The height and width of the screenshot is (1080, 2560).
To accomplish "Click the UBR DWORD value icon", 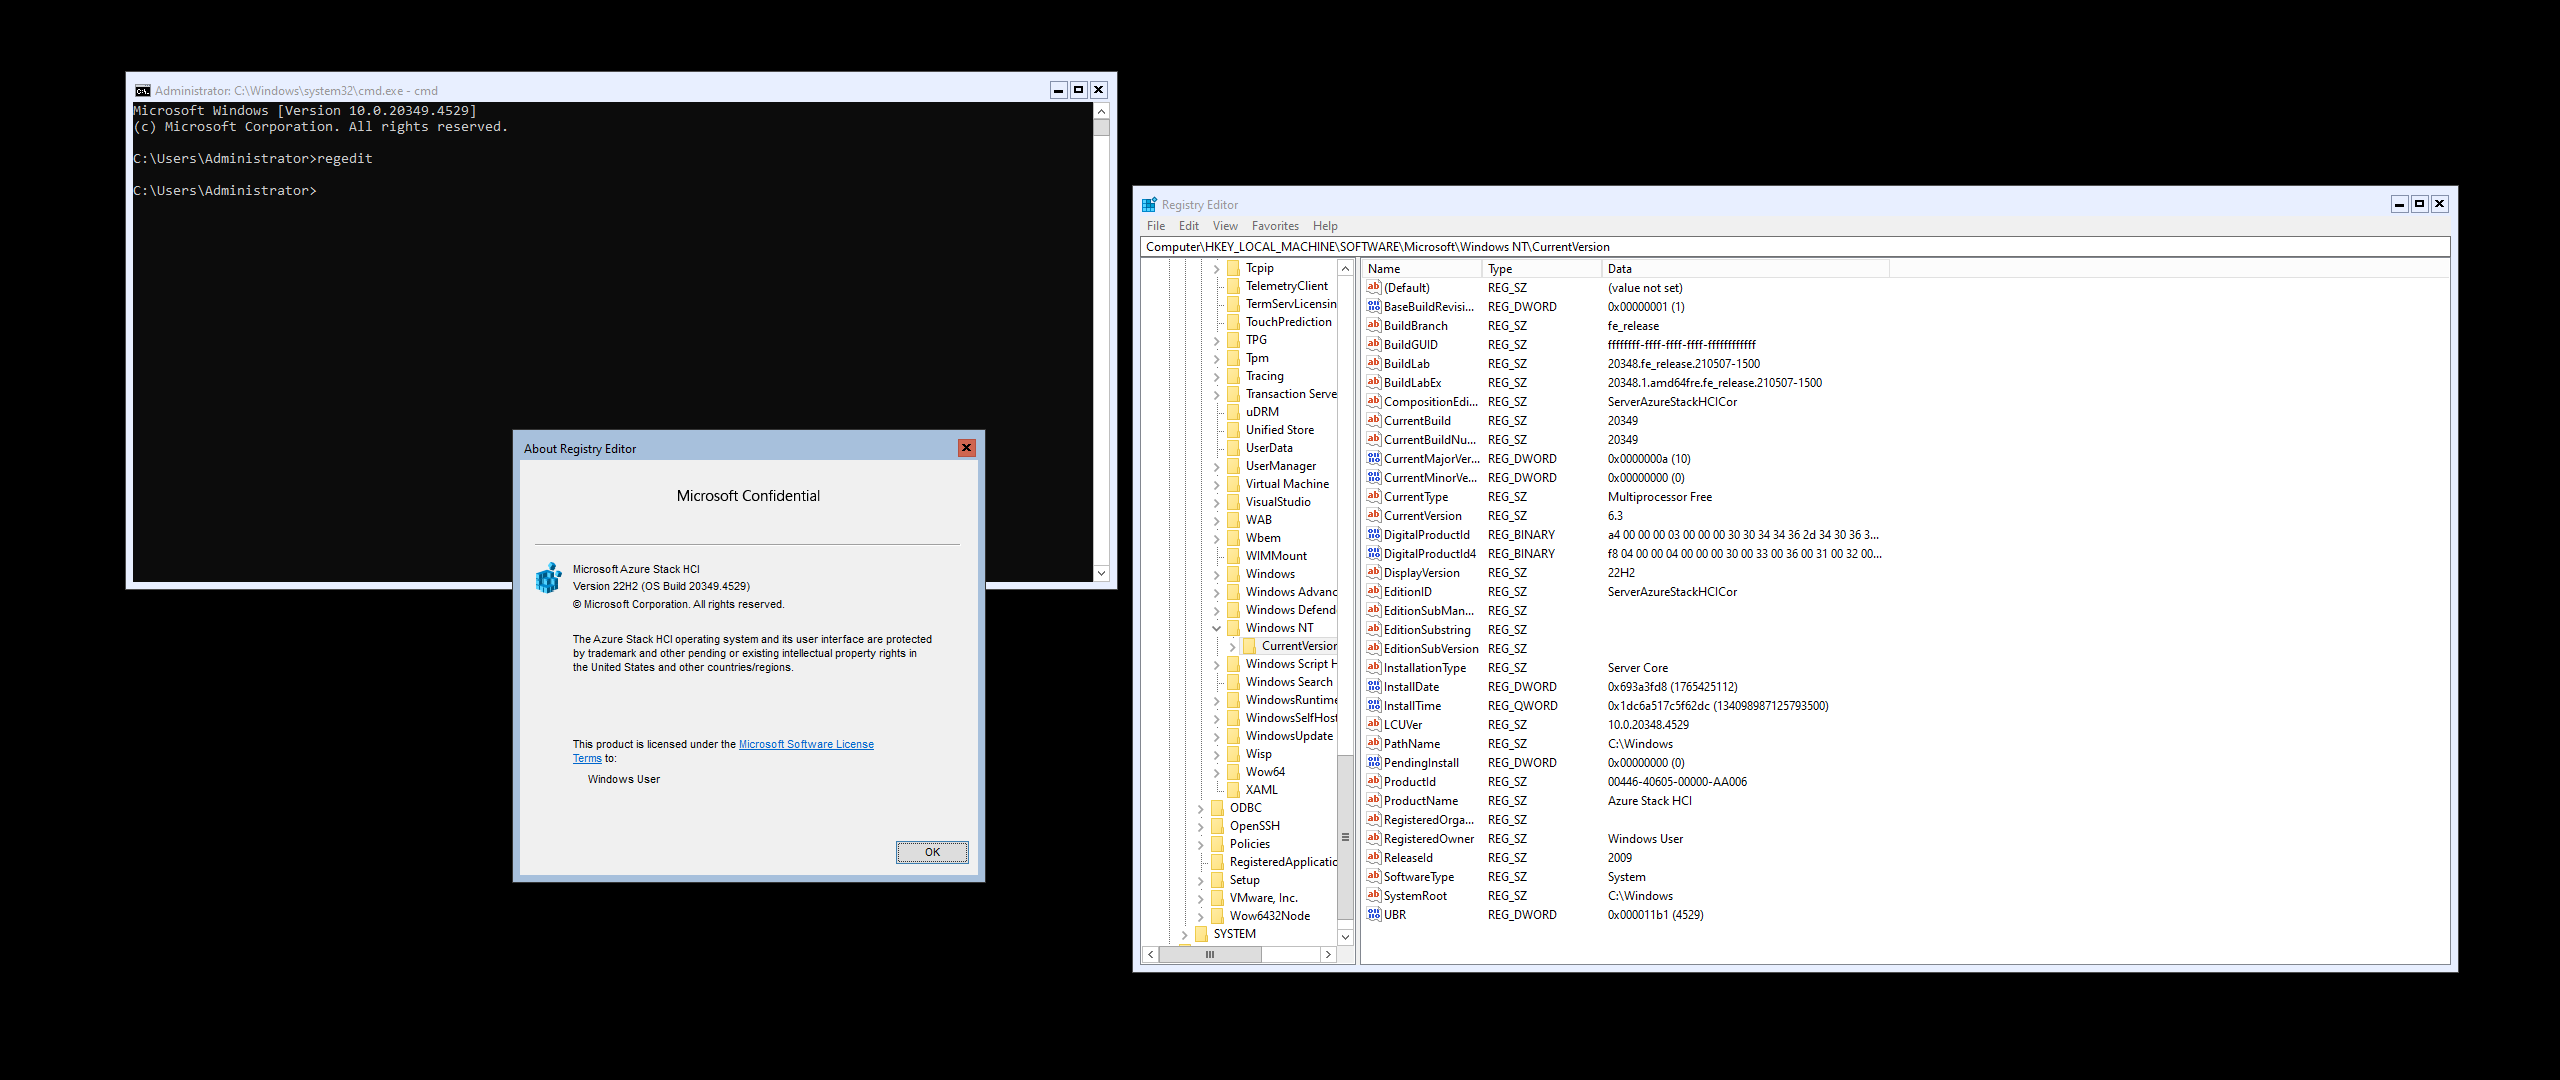I will pyautogui.click(x=1374, y=915).
